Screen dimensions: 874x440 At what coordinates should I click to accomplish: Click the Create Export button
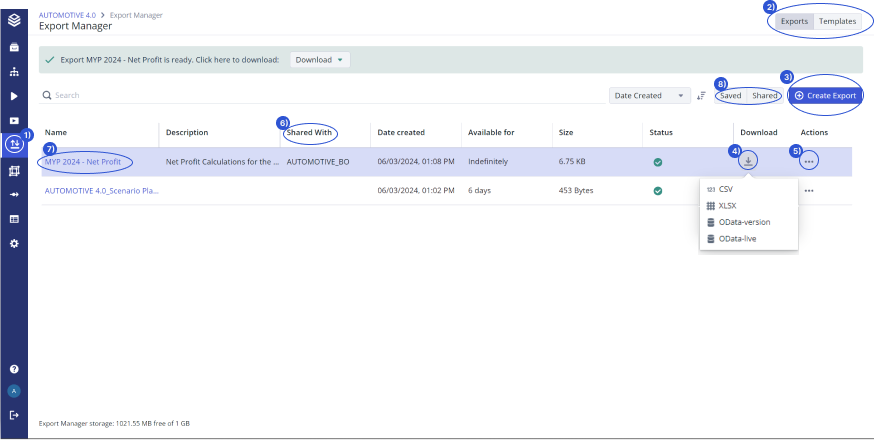pyautogui.click(x=825, y=96)
